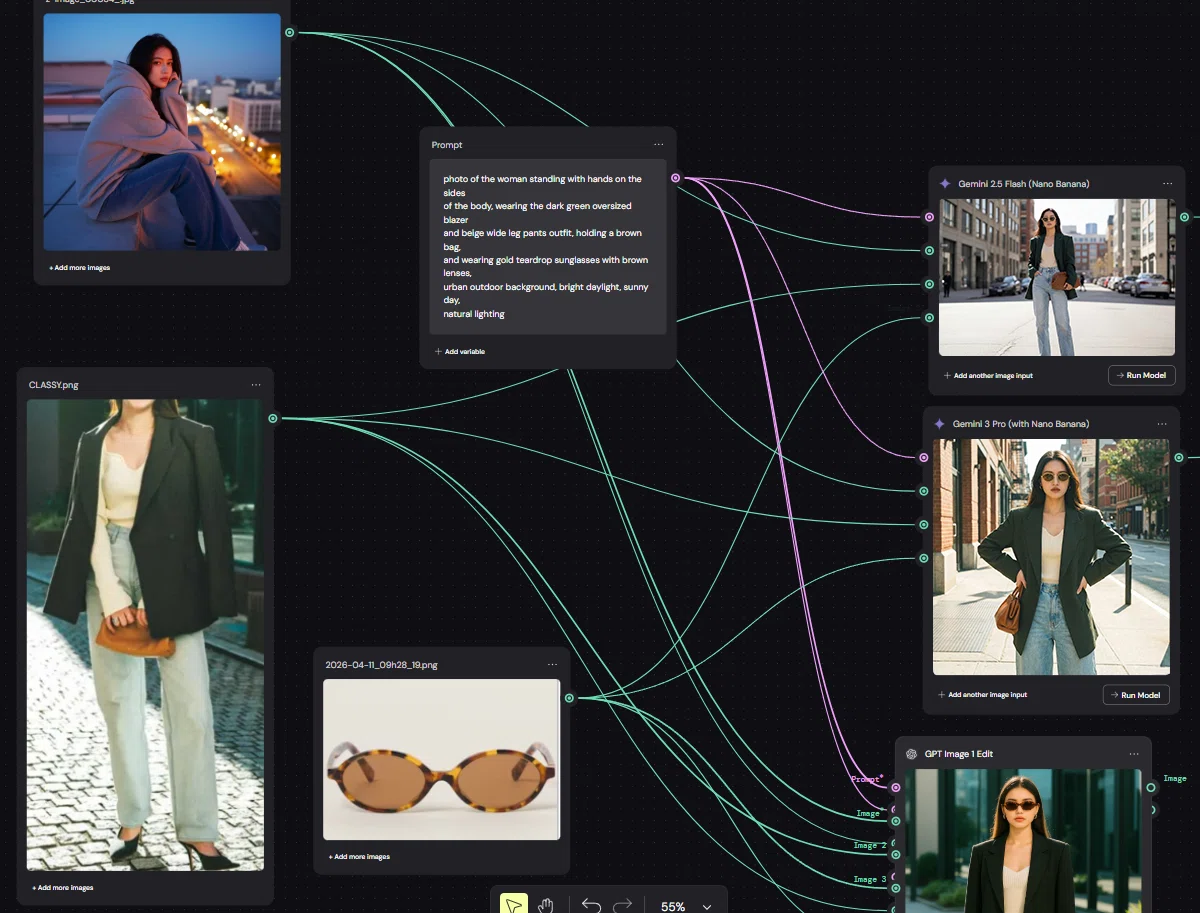The image size is (1200, 913).
Task: Select GPT Image 1 Edit result image
Action: click(1023, 841)
